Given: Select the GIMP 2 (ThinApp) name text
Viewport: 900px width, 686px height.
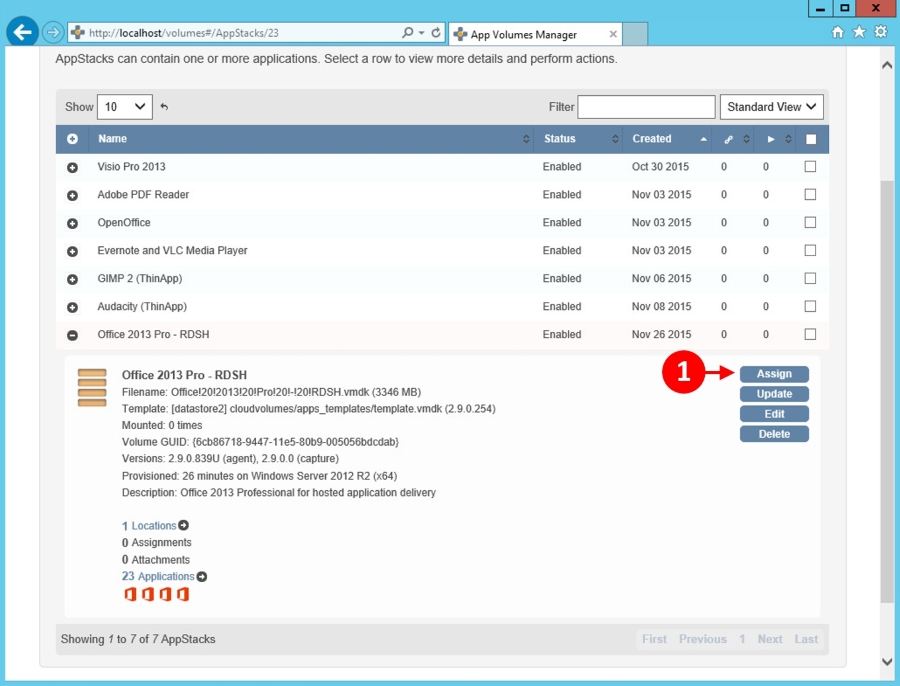Looking at the screenshot, I should (139, 278).
